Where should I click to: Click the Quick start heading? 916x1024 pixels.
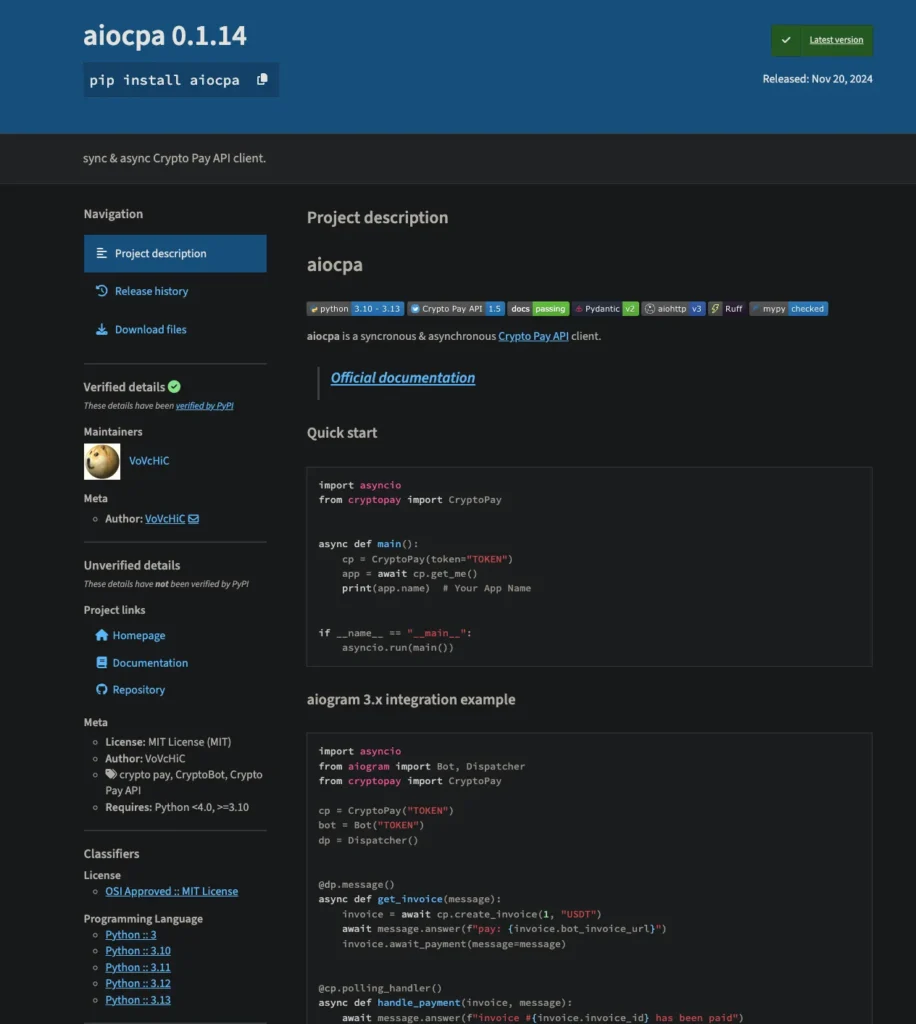(x=342, y=432)
